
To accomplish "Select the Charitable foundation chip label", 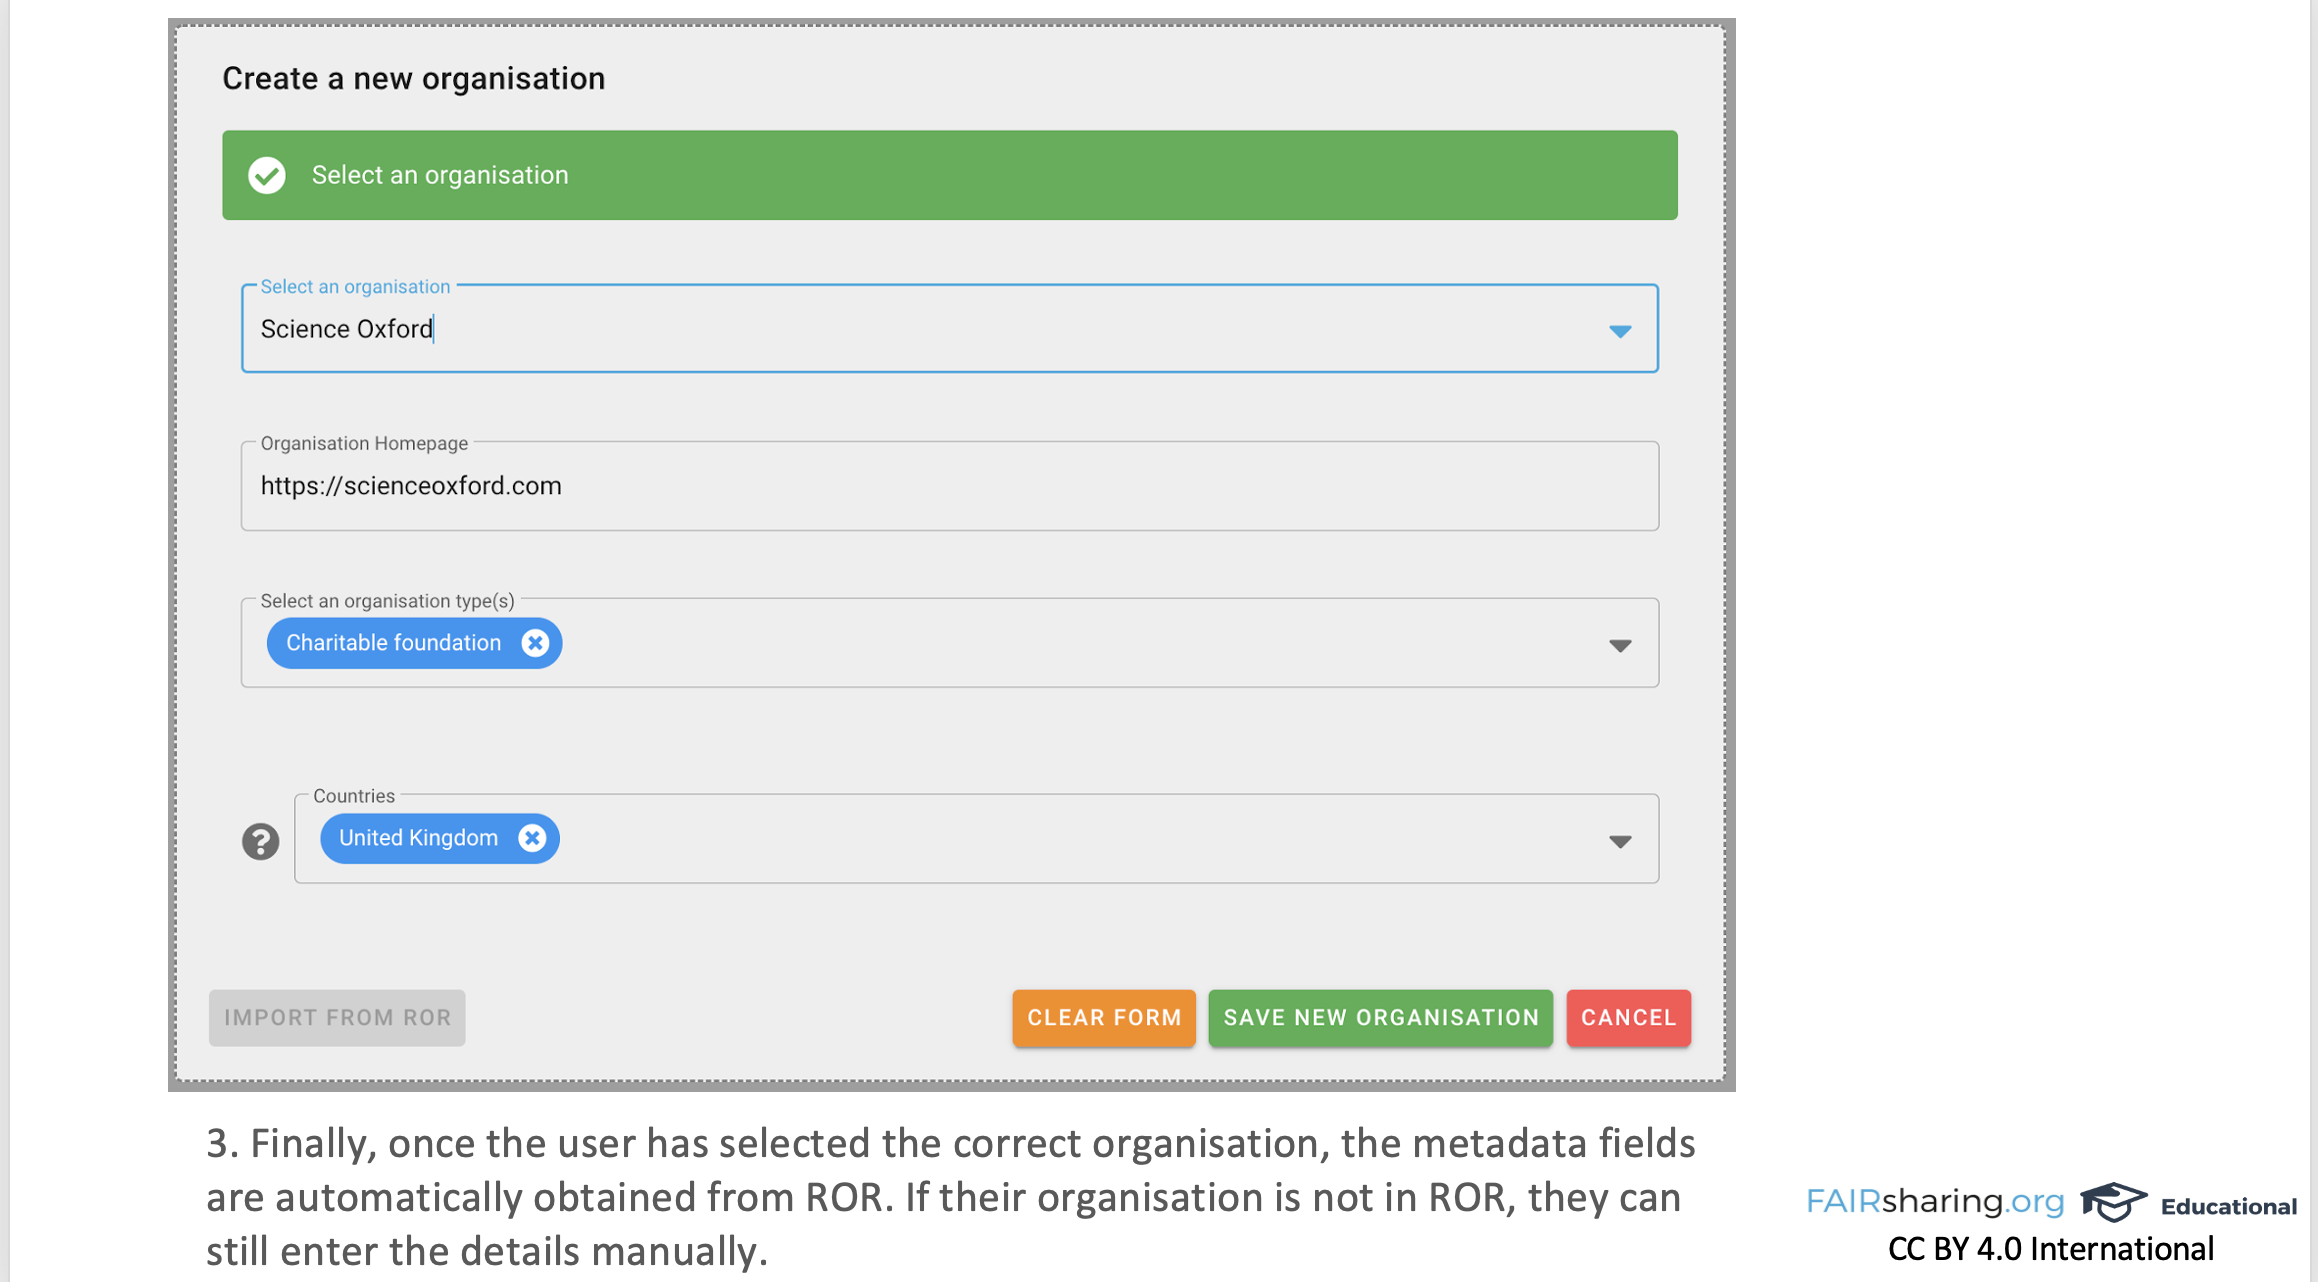I will click(x=393, y=643).
